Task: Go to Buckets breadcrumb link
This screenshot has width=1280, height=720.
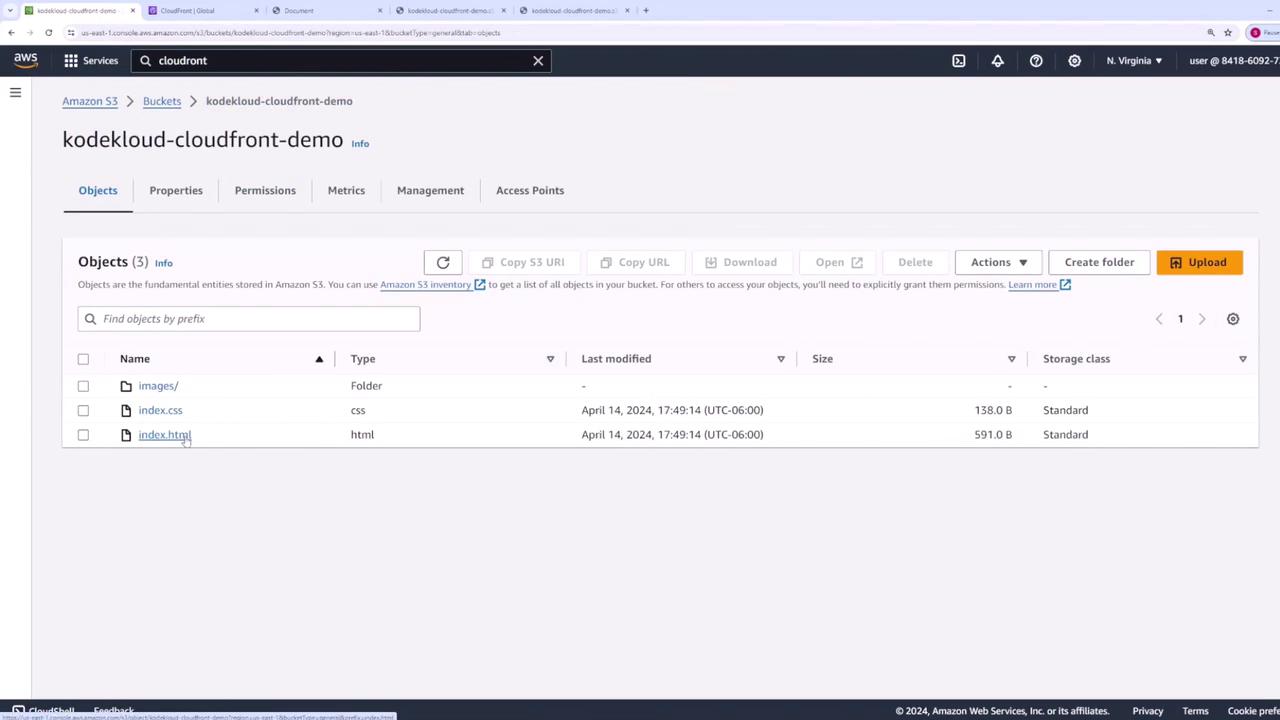Action: click(x=162, y=101)
